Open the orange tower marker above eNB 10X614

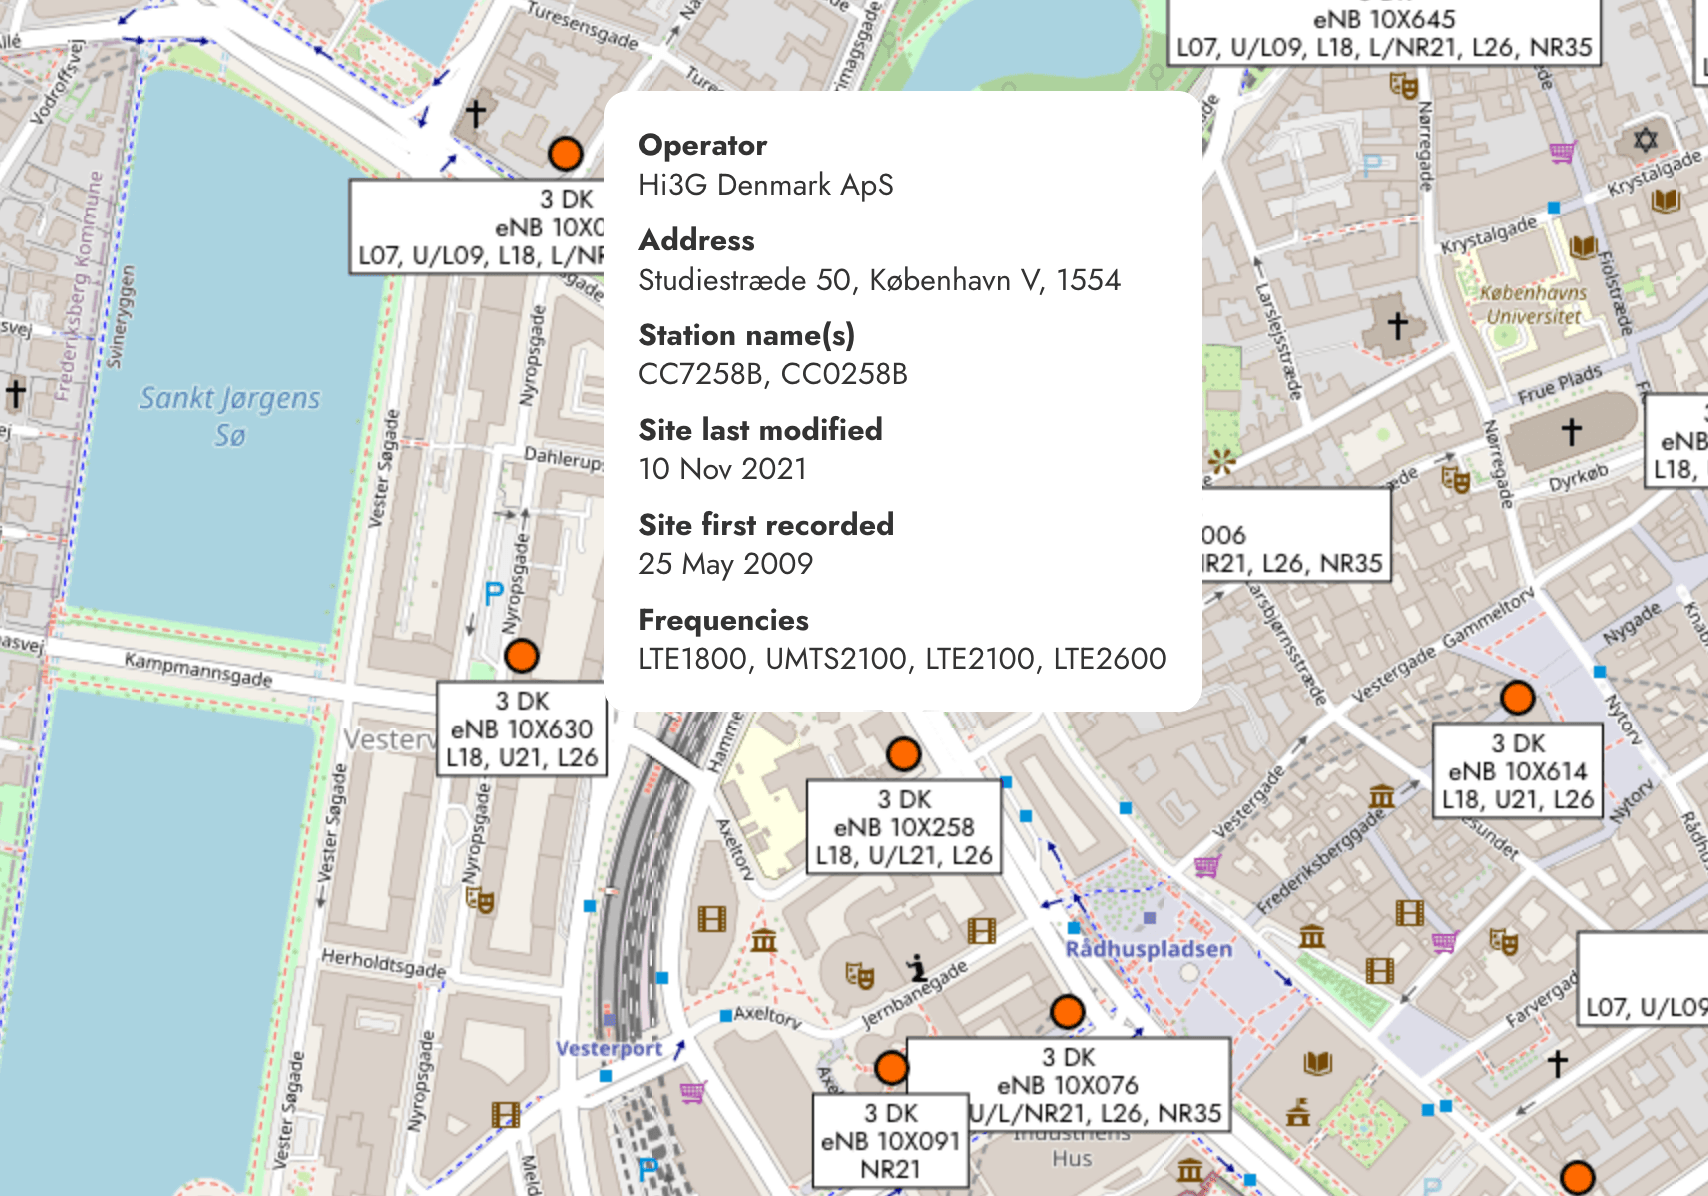pyautogui.click(x=1517, y=698)
